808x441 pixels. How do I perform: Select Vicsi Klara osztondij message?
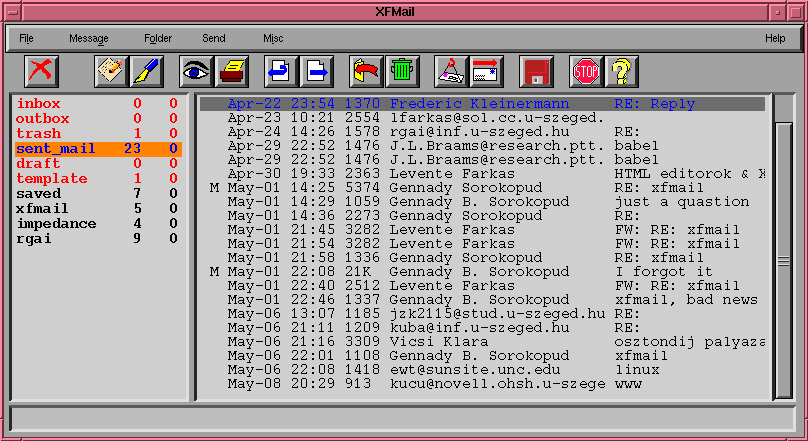pos(482,342)
